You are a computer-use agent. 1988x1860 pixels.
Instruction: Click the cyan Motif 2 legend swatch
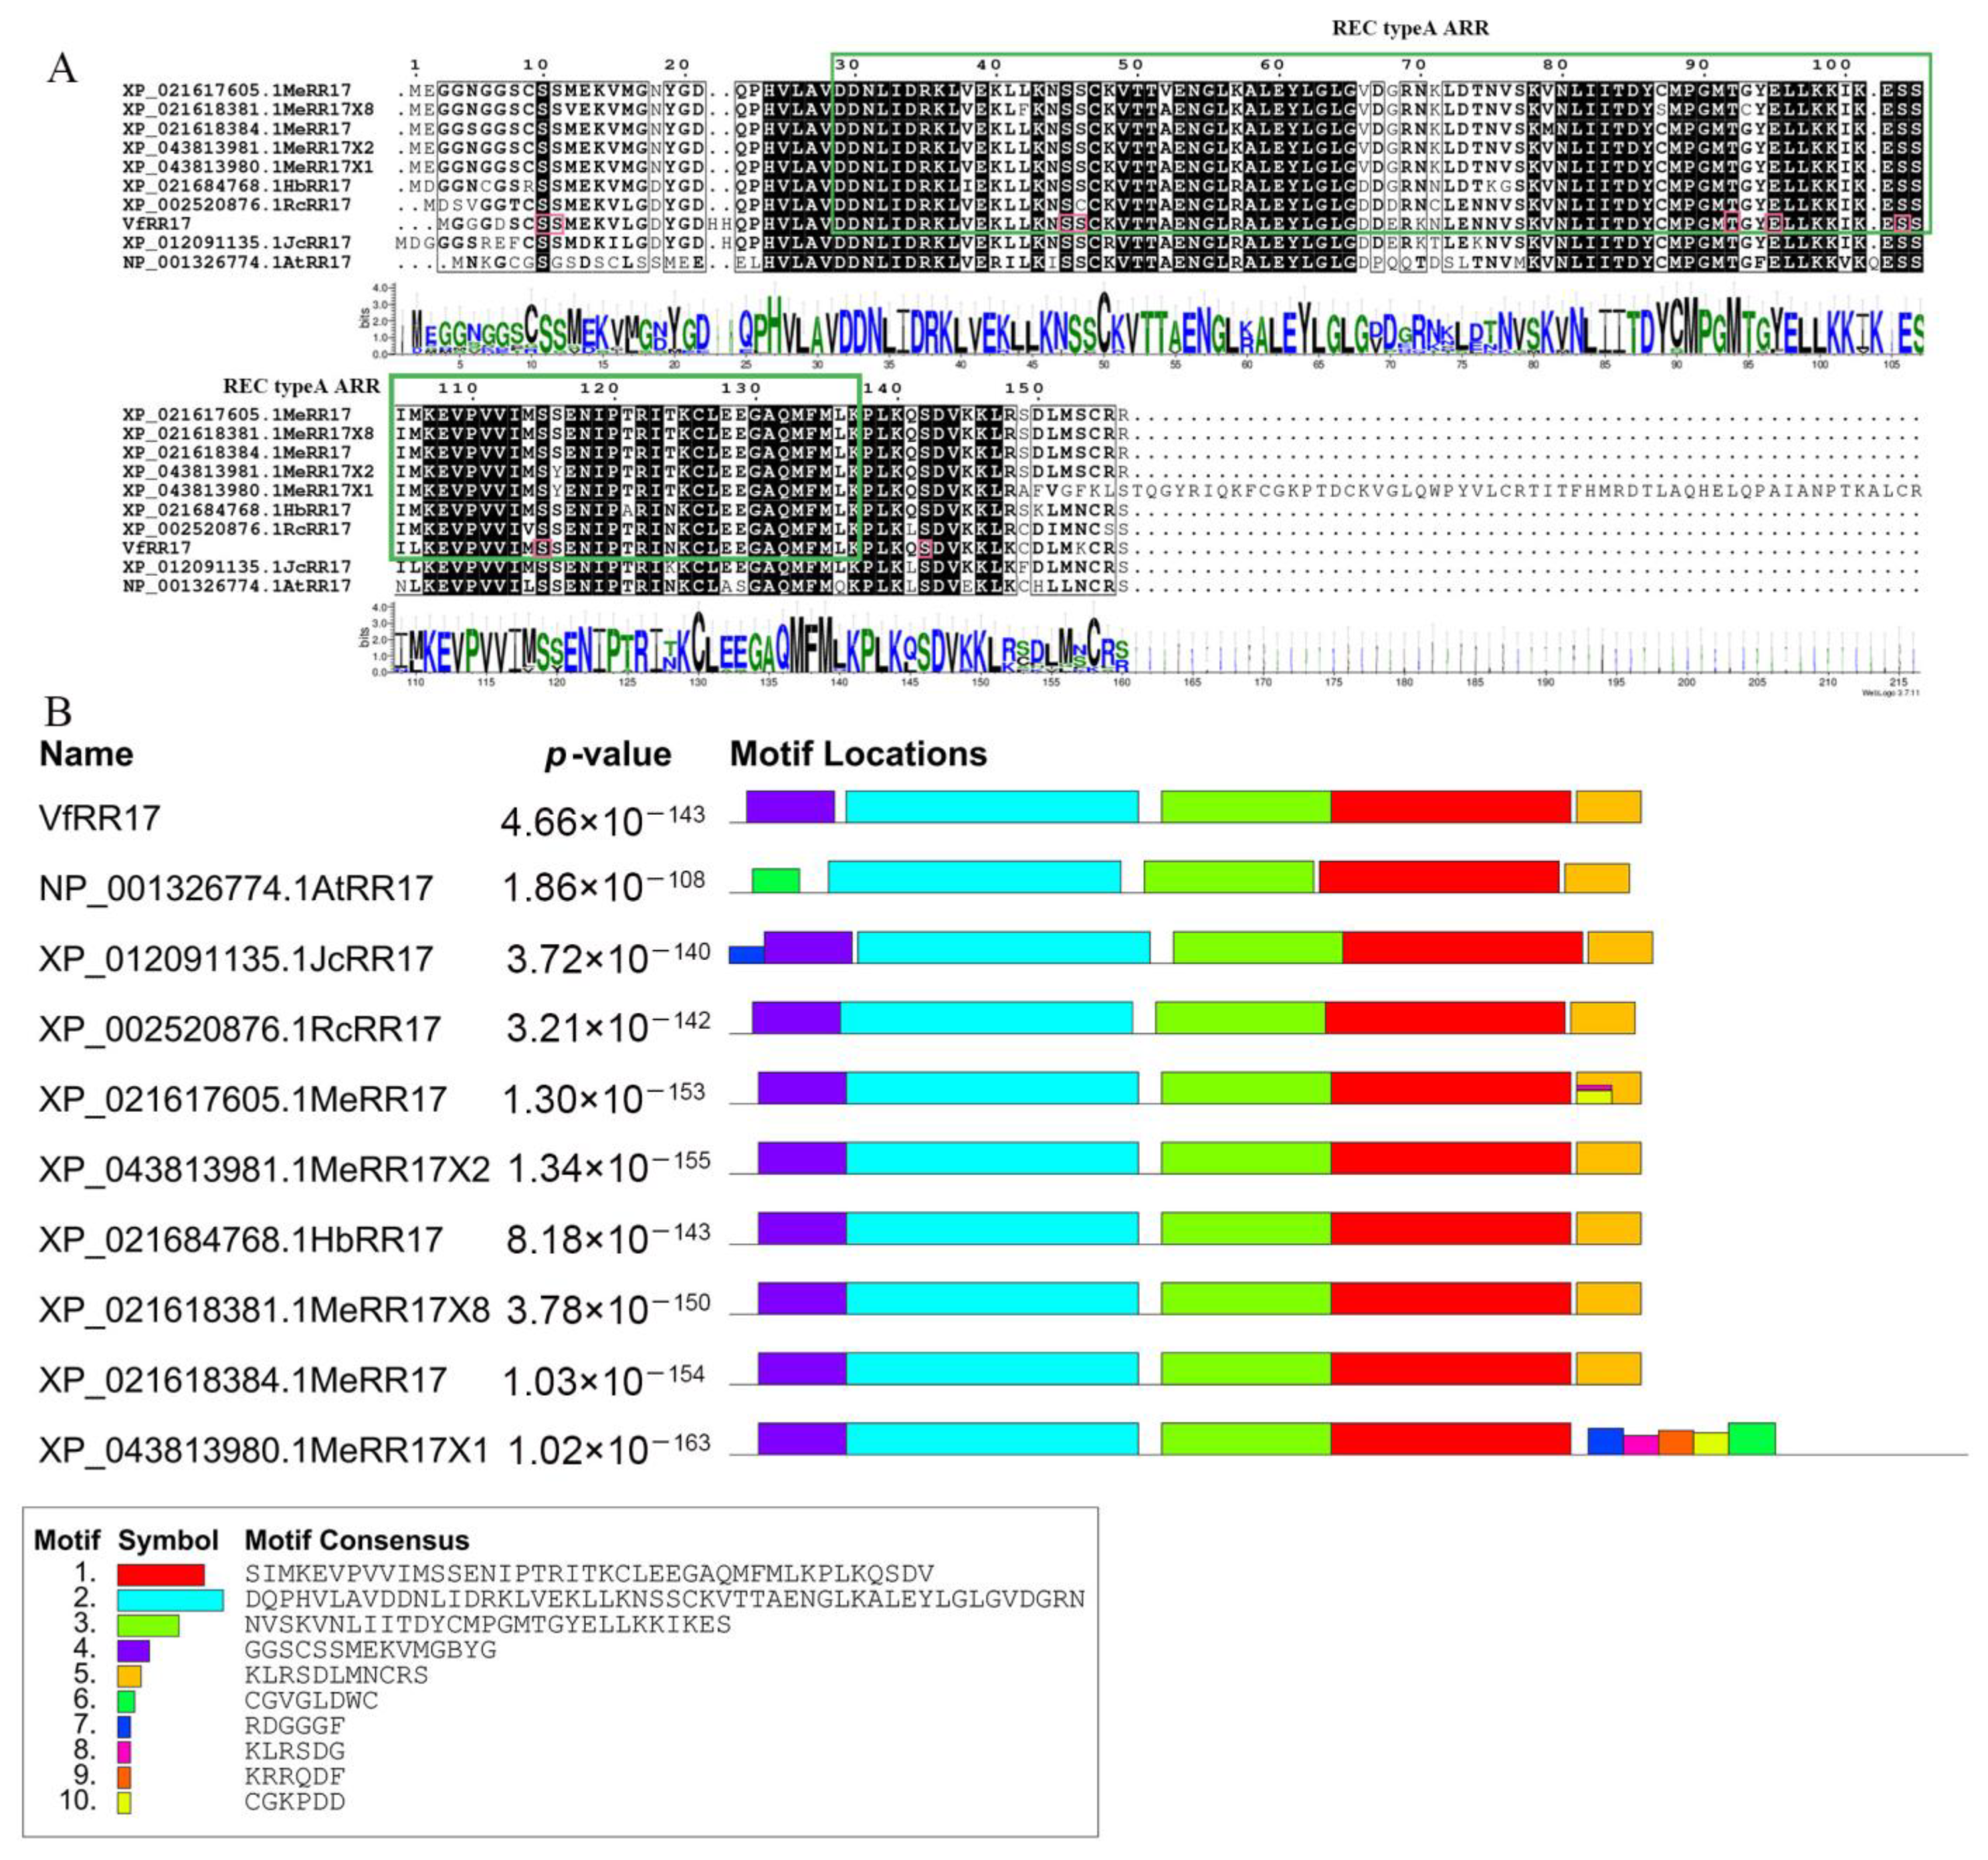pos(170,1600)
